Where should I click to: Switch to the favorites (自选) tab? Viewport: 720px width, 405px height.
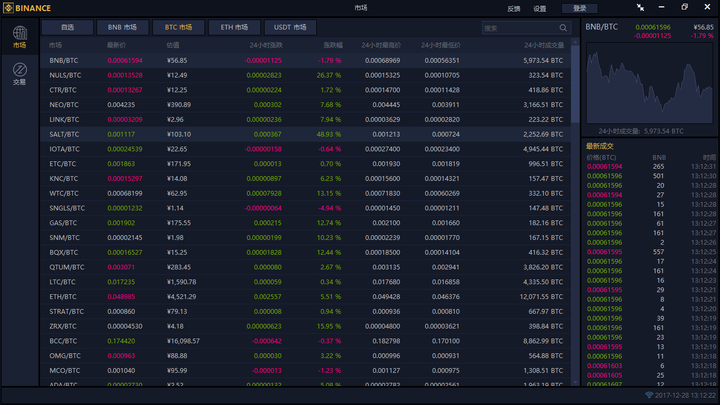tap(68, 28)
